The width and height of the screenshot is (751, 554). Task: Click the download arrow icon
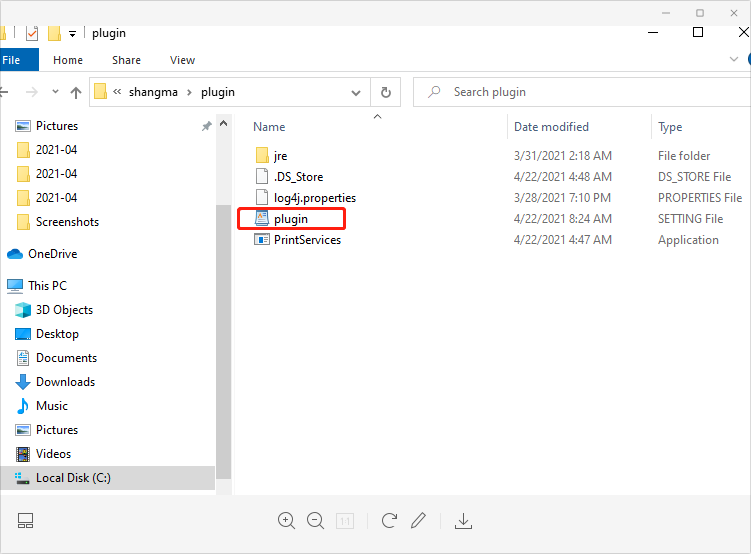click(463, 521)
